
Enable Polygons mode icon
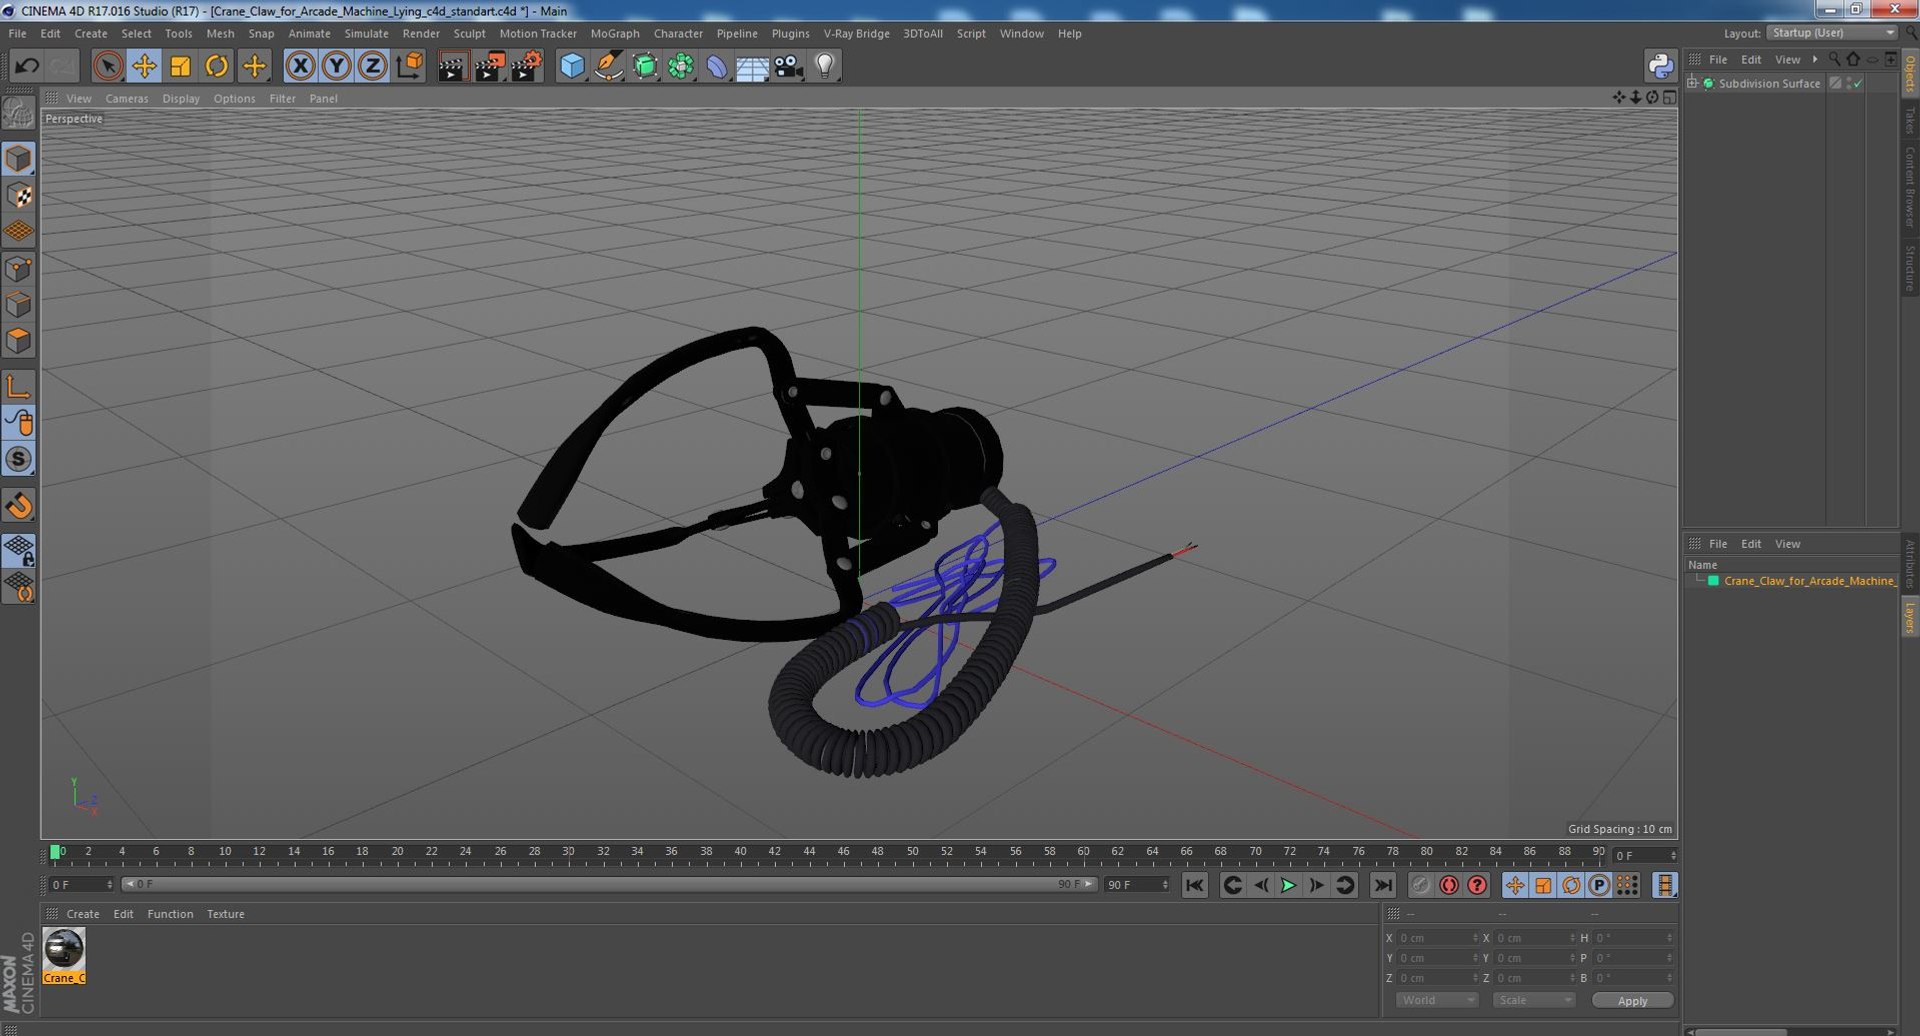pos(18,341)
